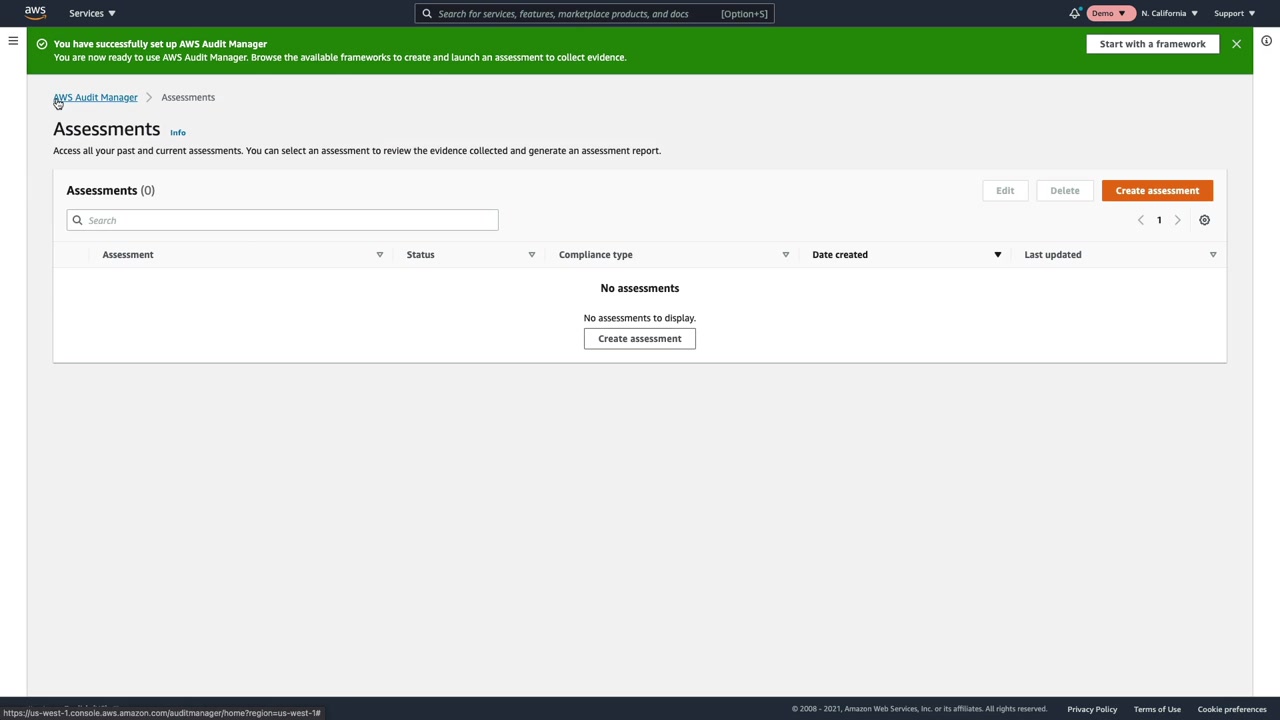The height and width of the screenshot is (720, 1280).
Task: Sort by Last updated column arrow
Action: click(x=1213, y=255)
